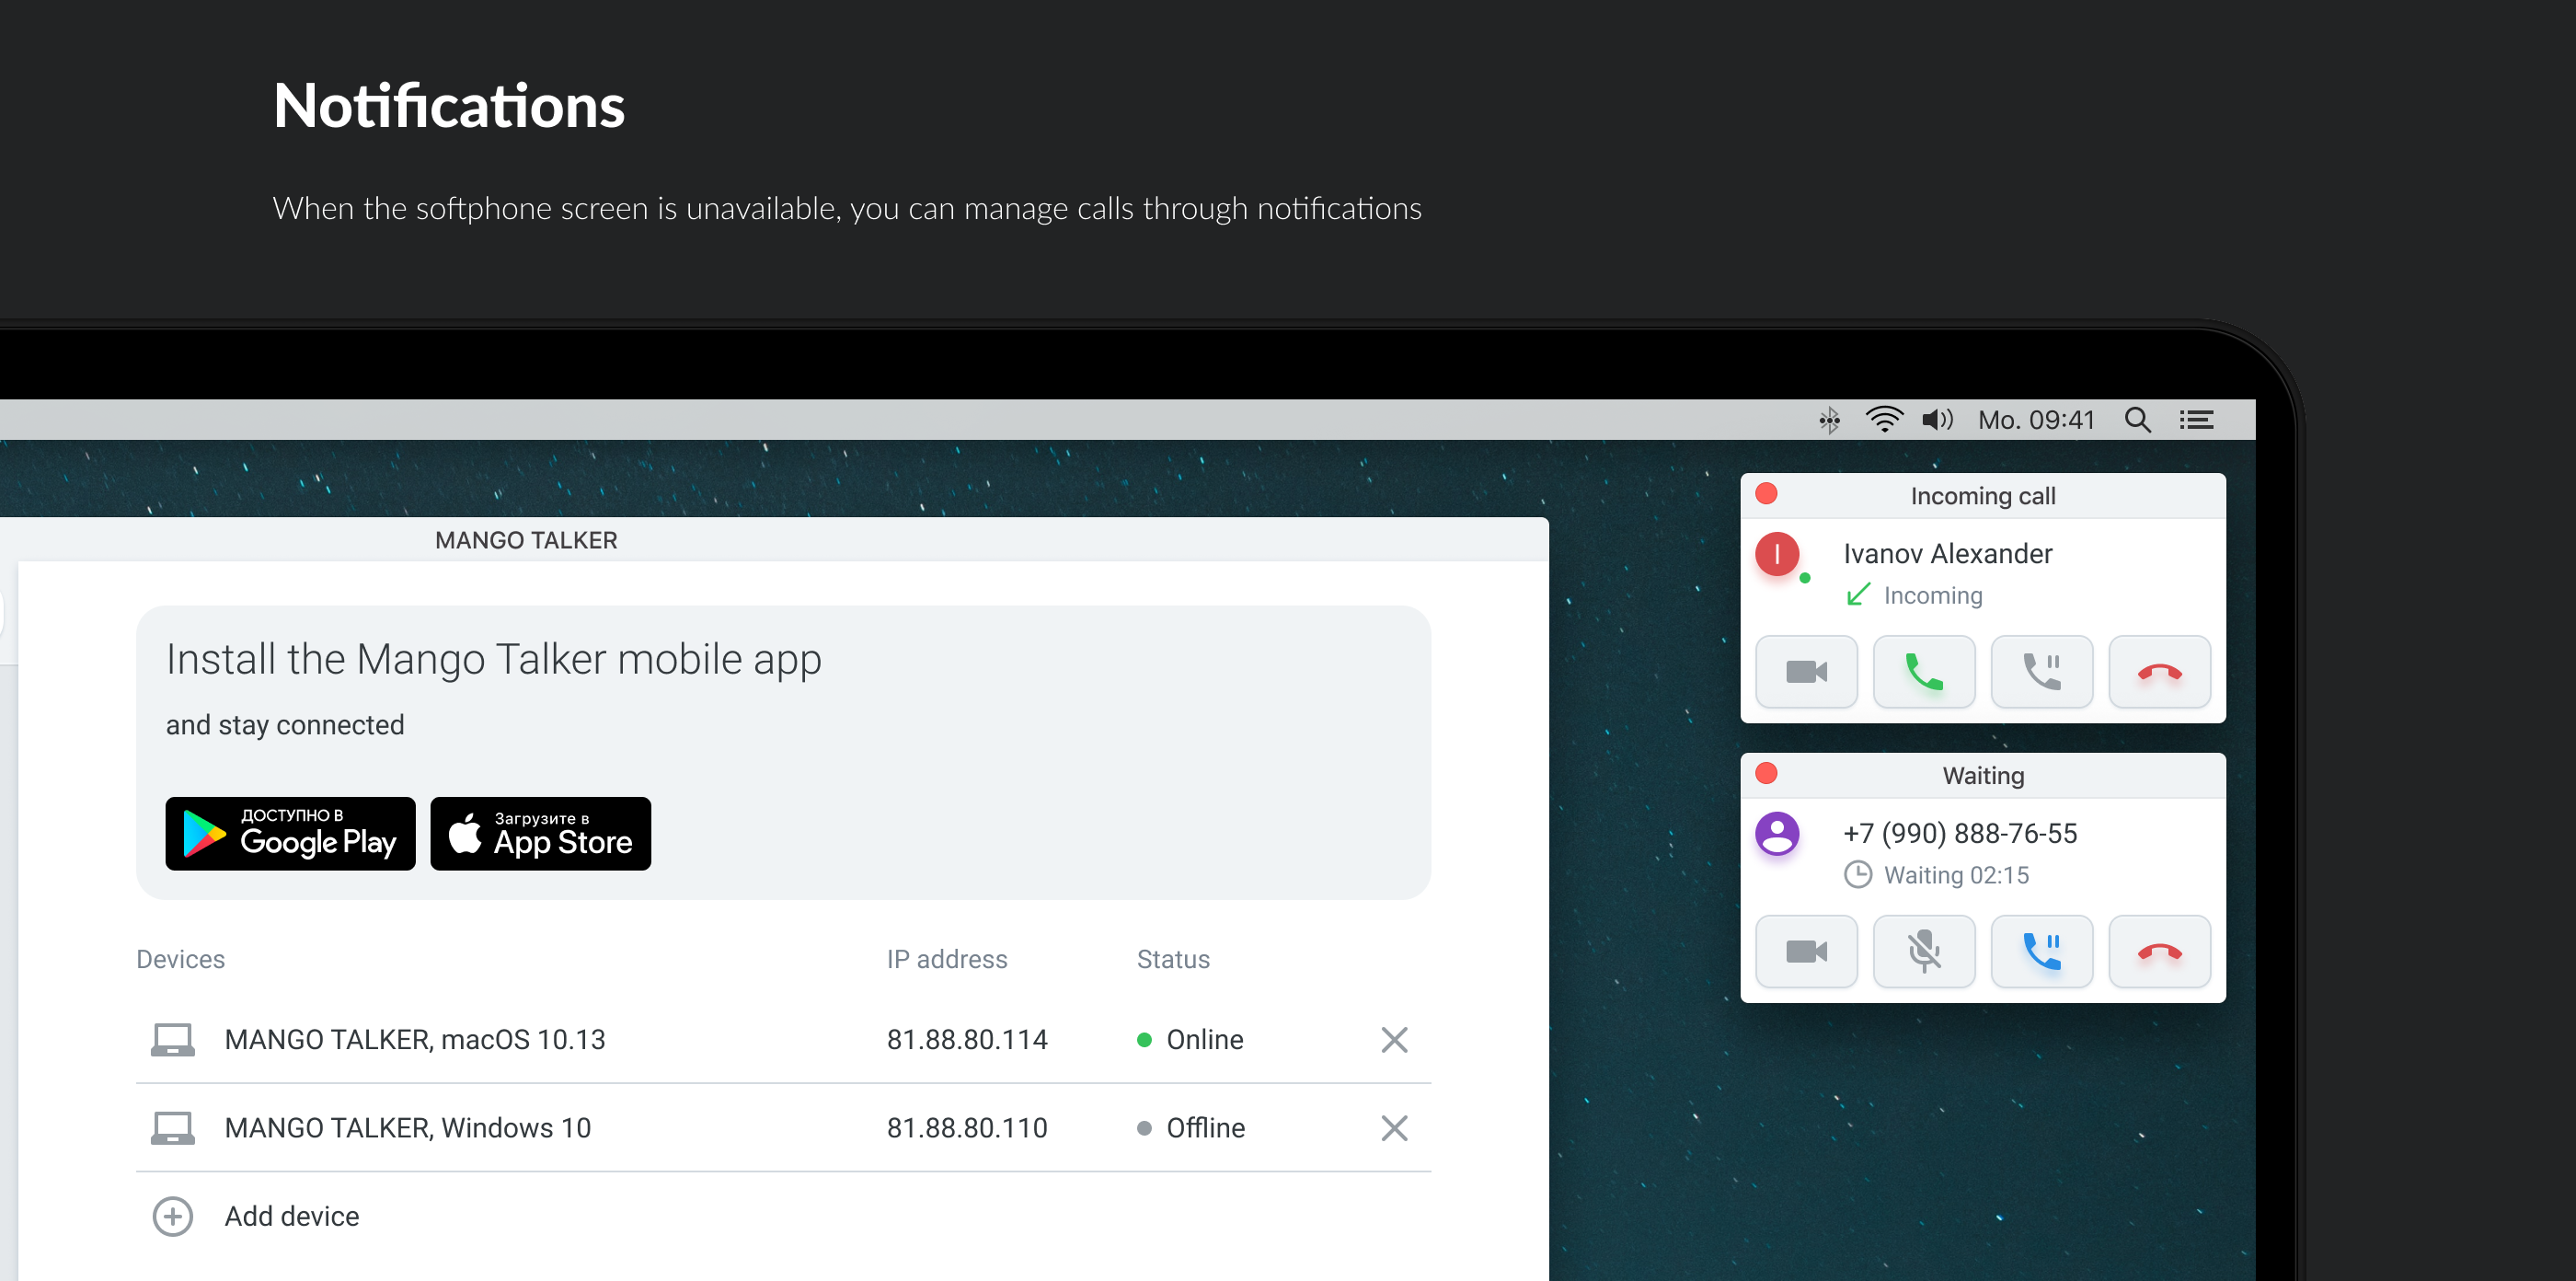Screen dimensions: 2576x1281
Task: Start video in Waiting call notification
Action: 1806,952
